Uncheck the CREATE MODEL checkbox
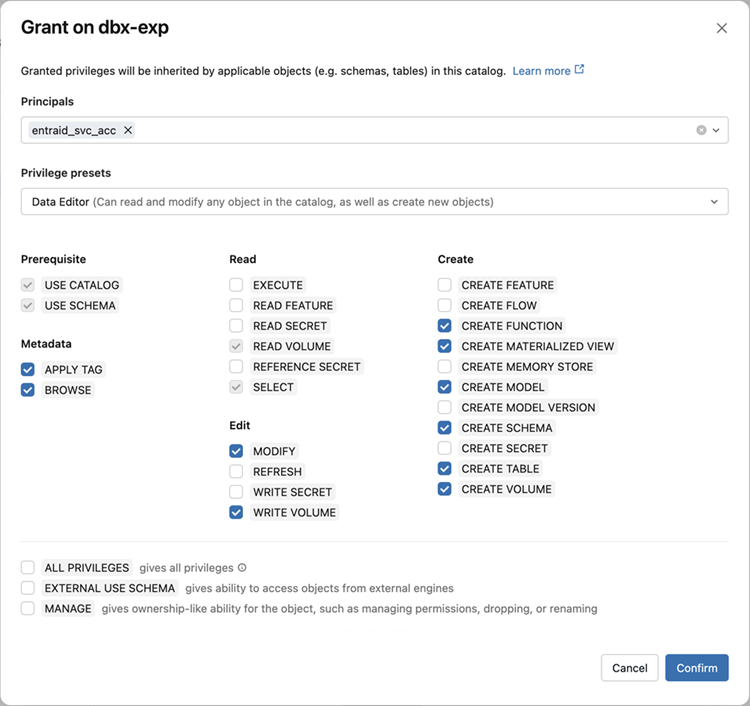750x706 pixels. (444, 387)
